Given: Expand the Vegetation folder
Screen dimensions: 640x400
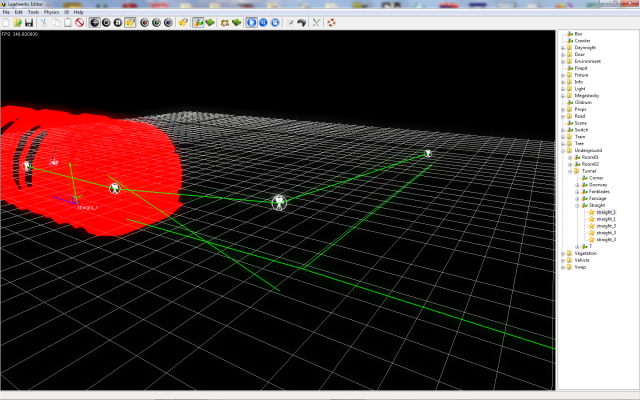Looking at the screenshot, I should (561, 253).
